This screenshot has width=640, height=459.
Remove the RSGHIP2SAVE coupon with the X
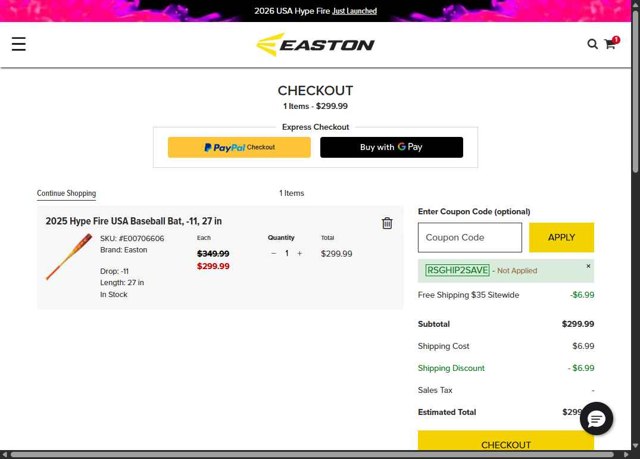click(x=588, y=266)
